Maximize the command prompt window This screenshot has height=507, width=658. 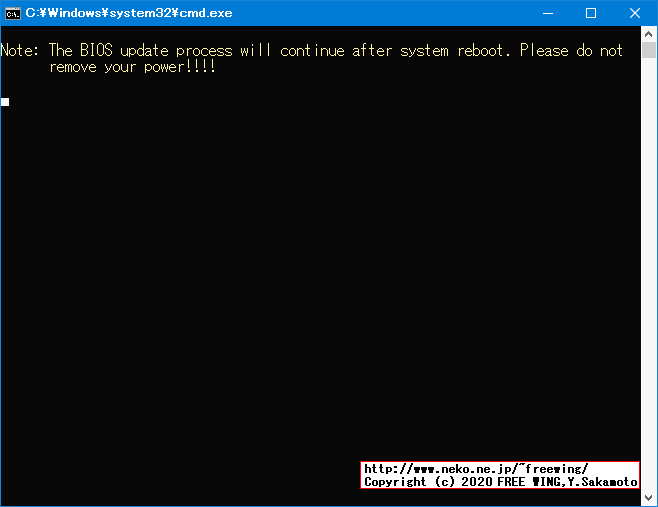pos(591,13)
